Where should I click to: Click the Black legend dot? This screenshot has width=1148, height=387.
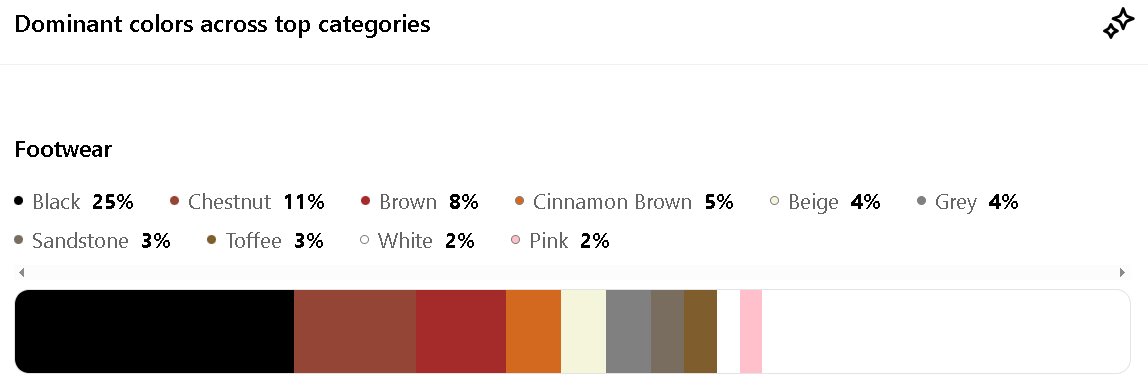pos(19,201)
